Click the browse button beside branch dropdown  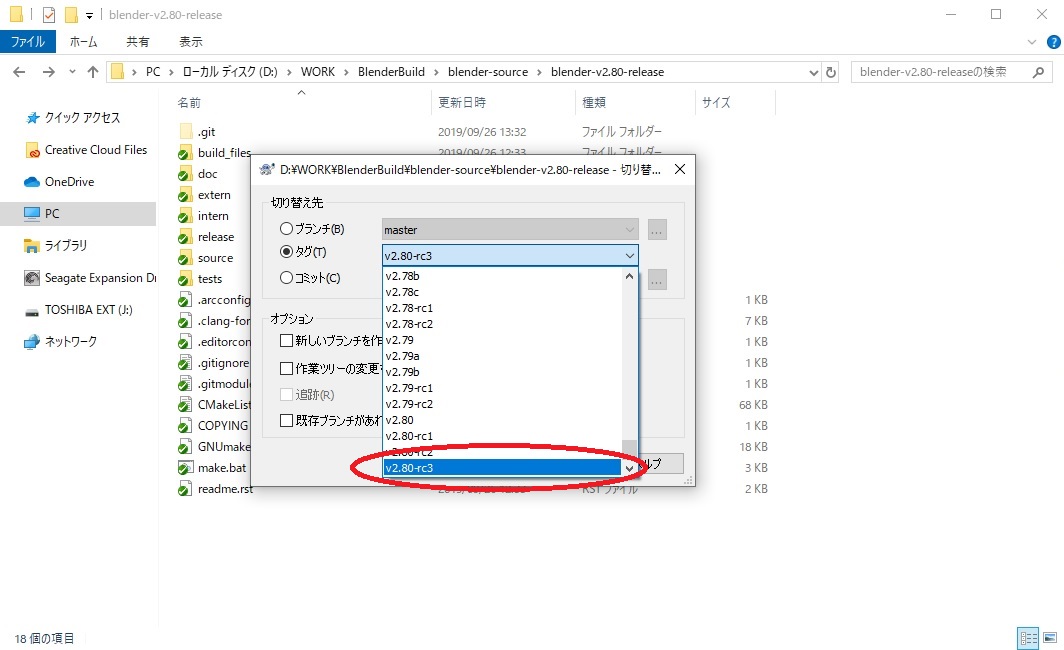656,229
